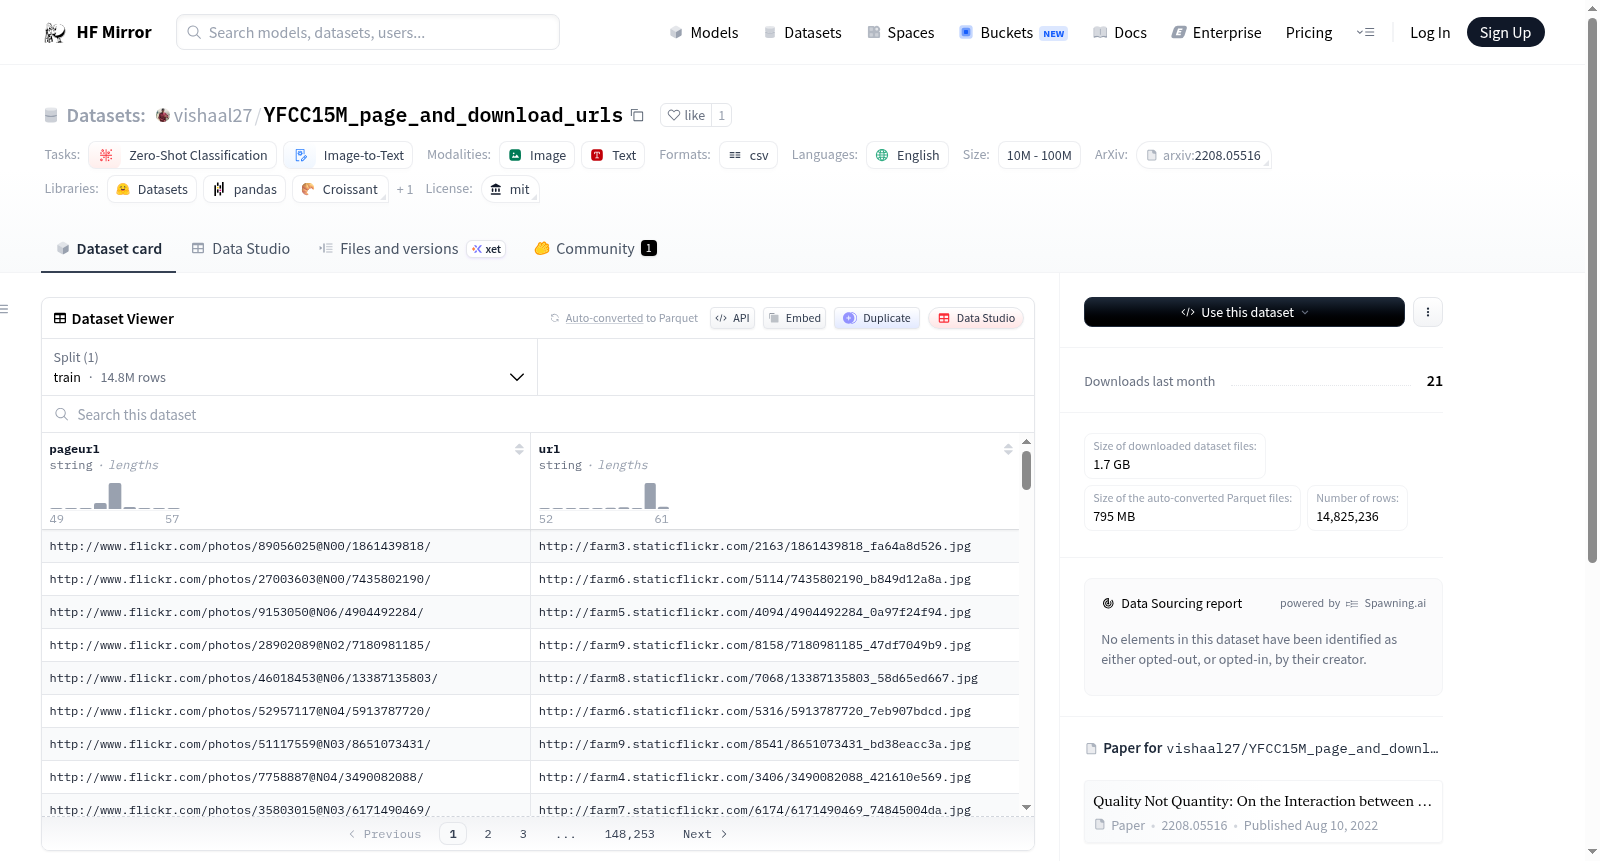Click the Auto-converted refresh icon
The image size is (1600, 861).
pos(555,318)
